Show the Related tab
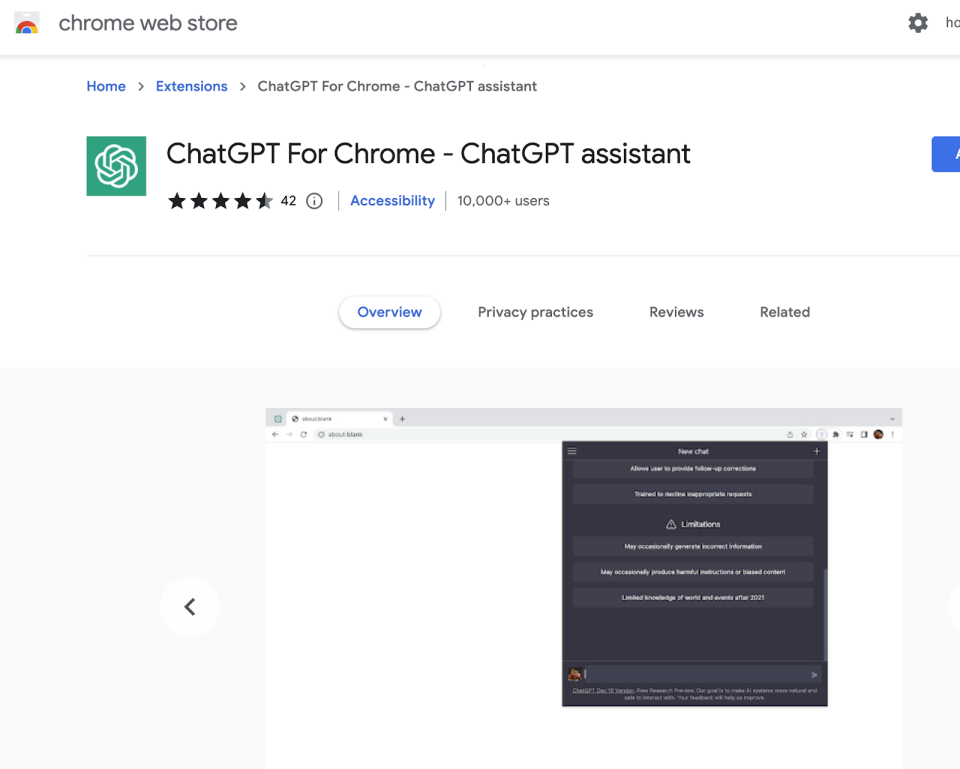960x769 pixels. click(784, 312)
